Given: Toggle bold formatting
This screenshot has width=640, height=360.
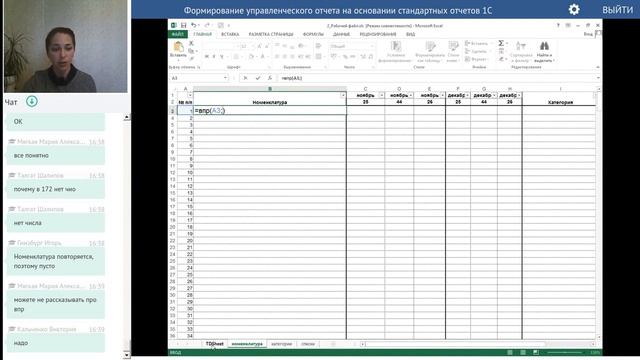Looking at the screenshot, I should (x=207, y=56).
